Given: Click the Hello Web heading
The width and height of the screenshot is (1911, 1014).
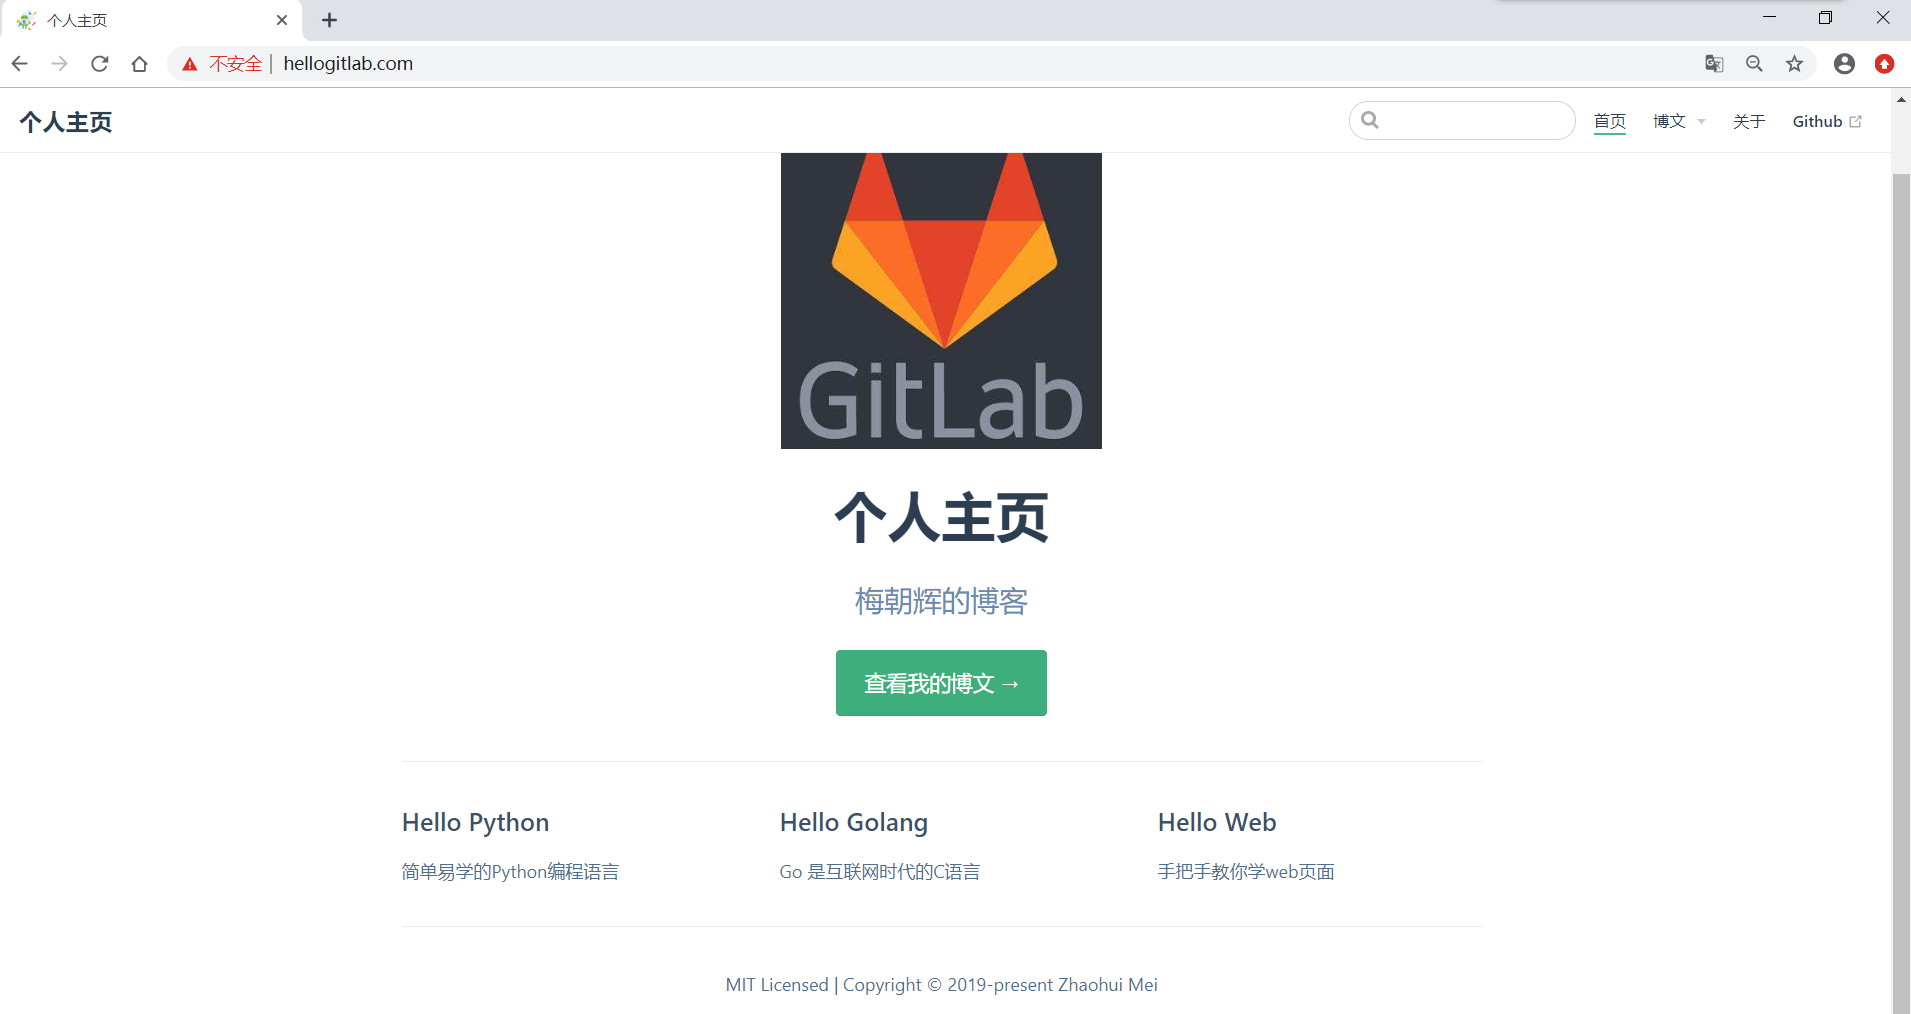Looking at the screenshot, I should [x=1217, y=822].
